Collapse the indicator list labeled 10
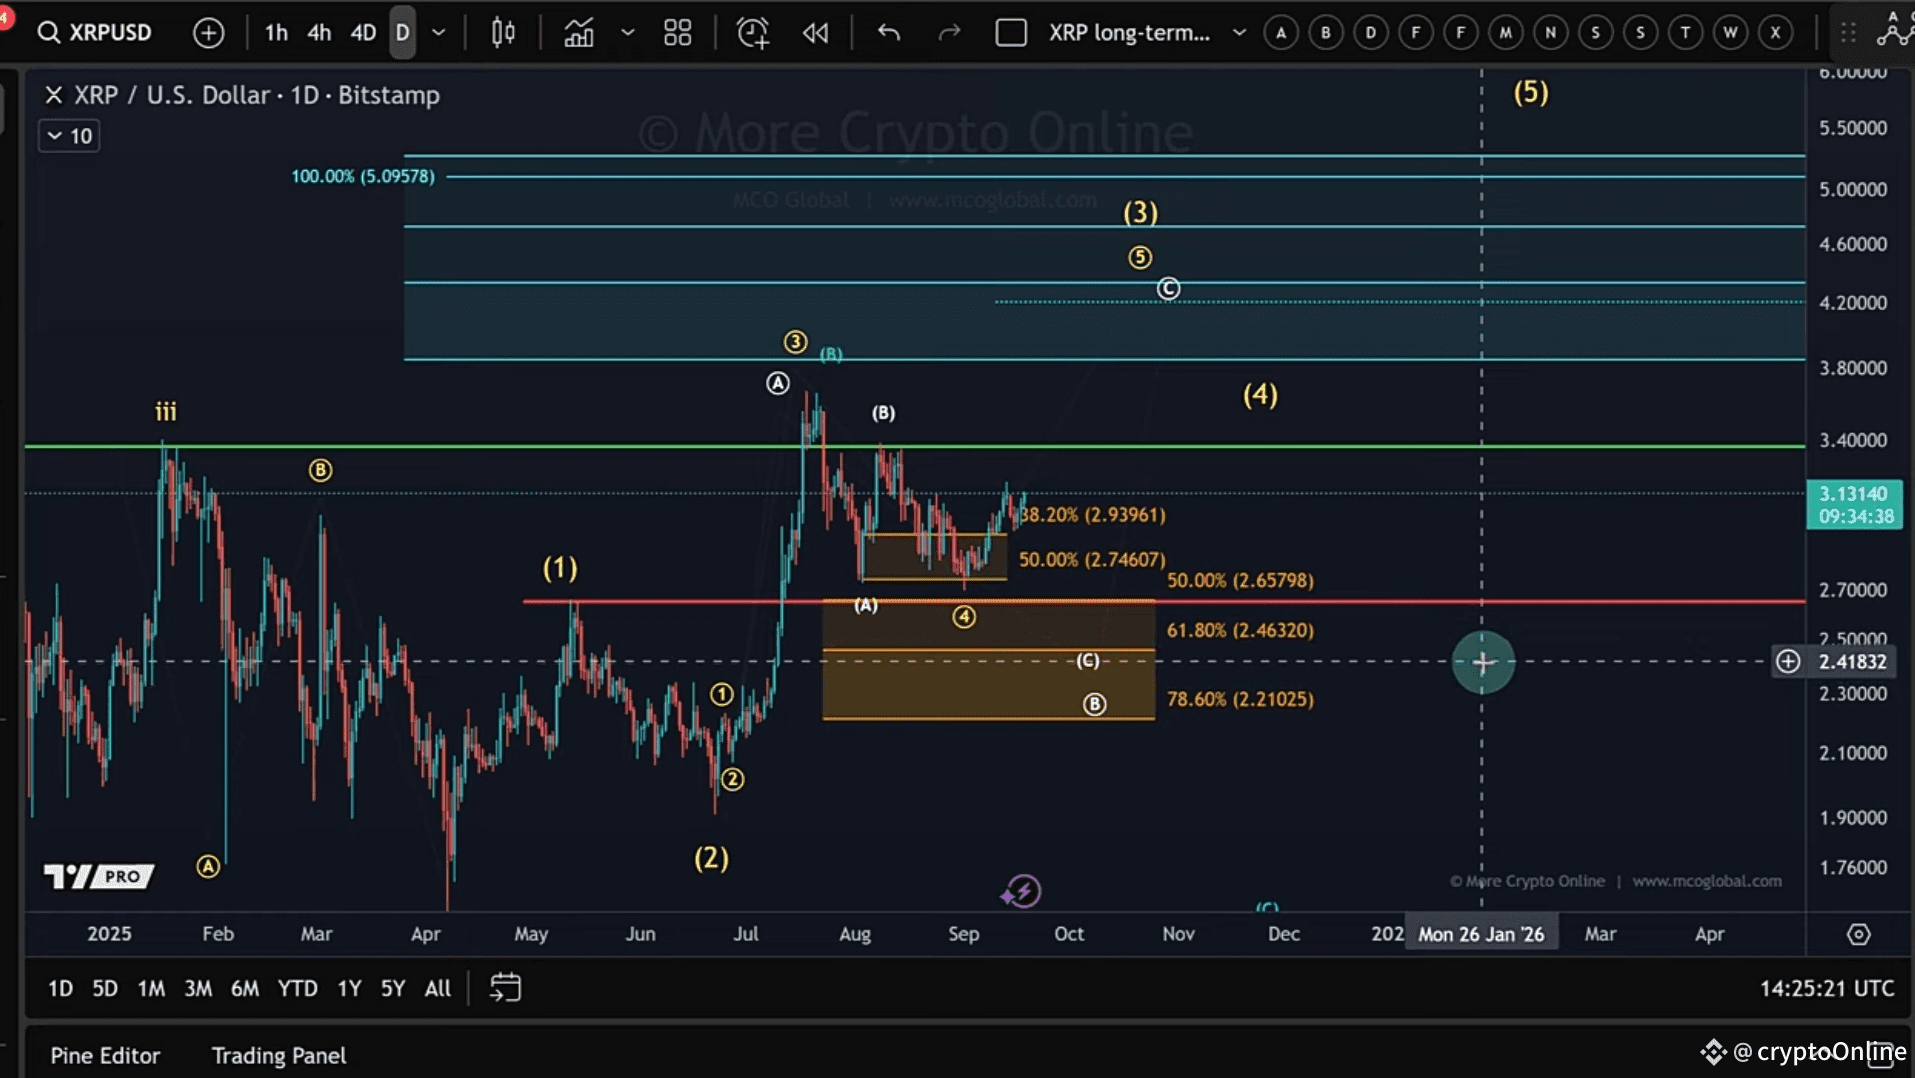The image size is (1915, 1078). click(x=67, y=135)
